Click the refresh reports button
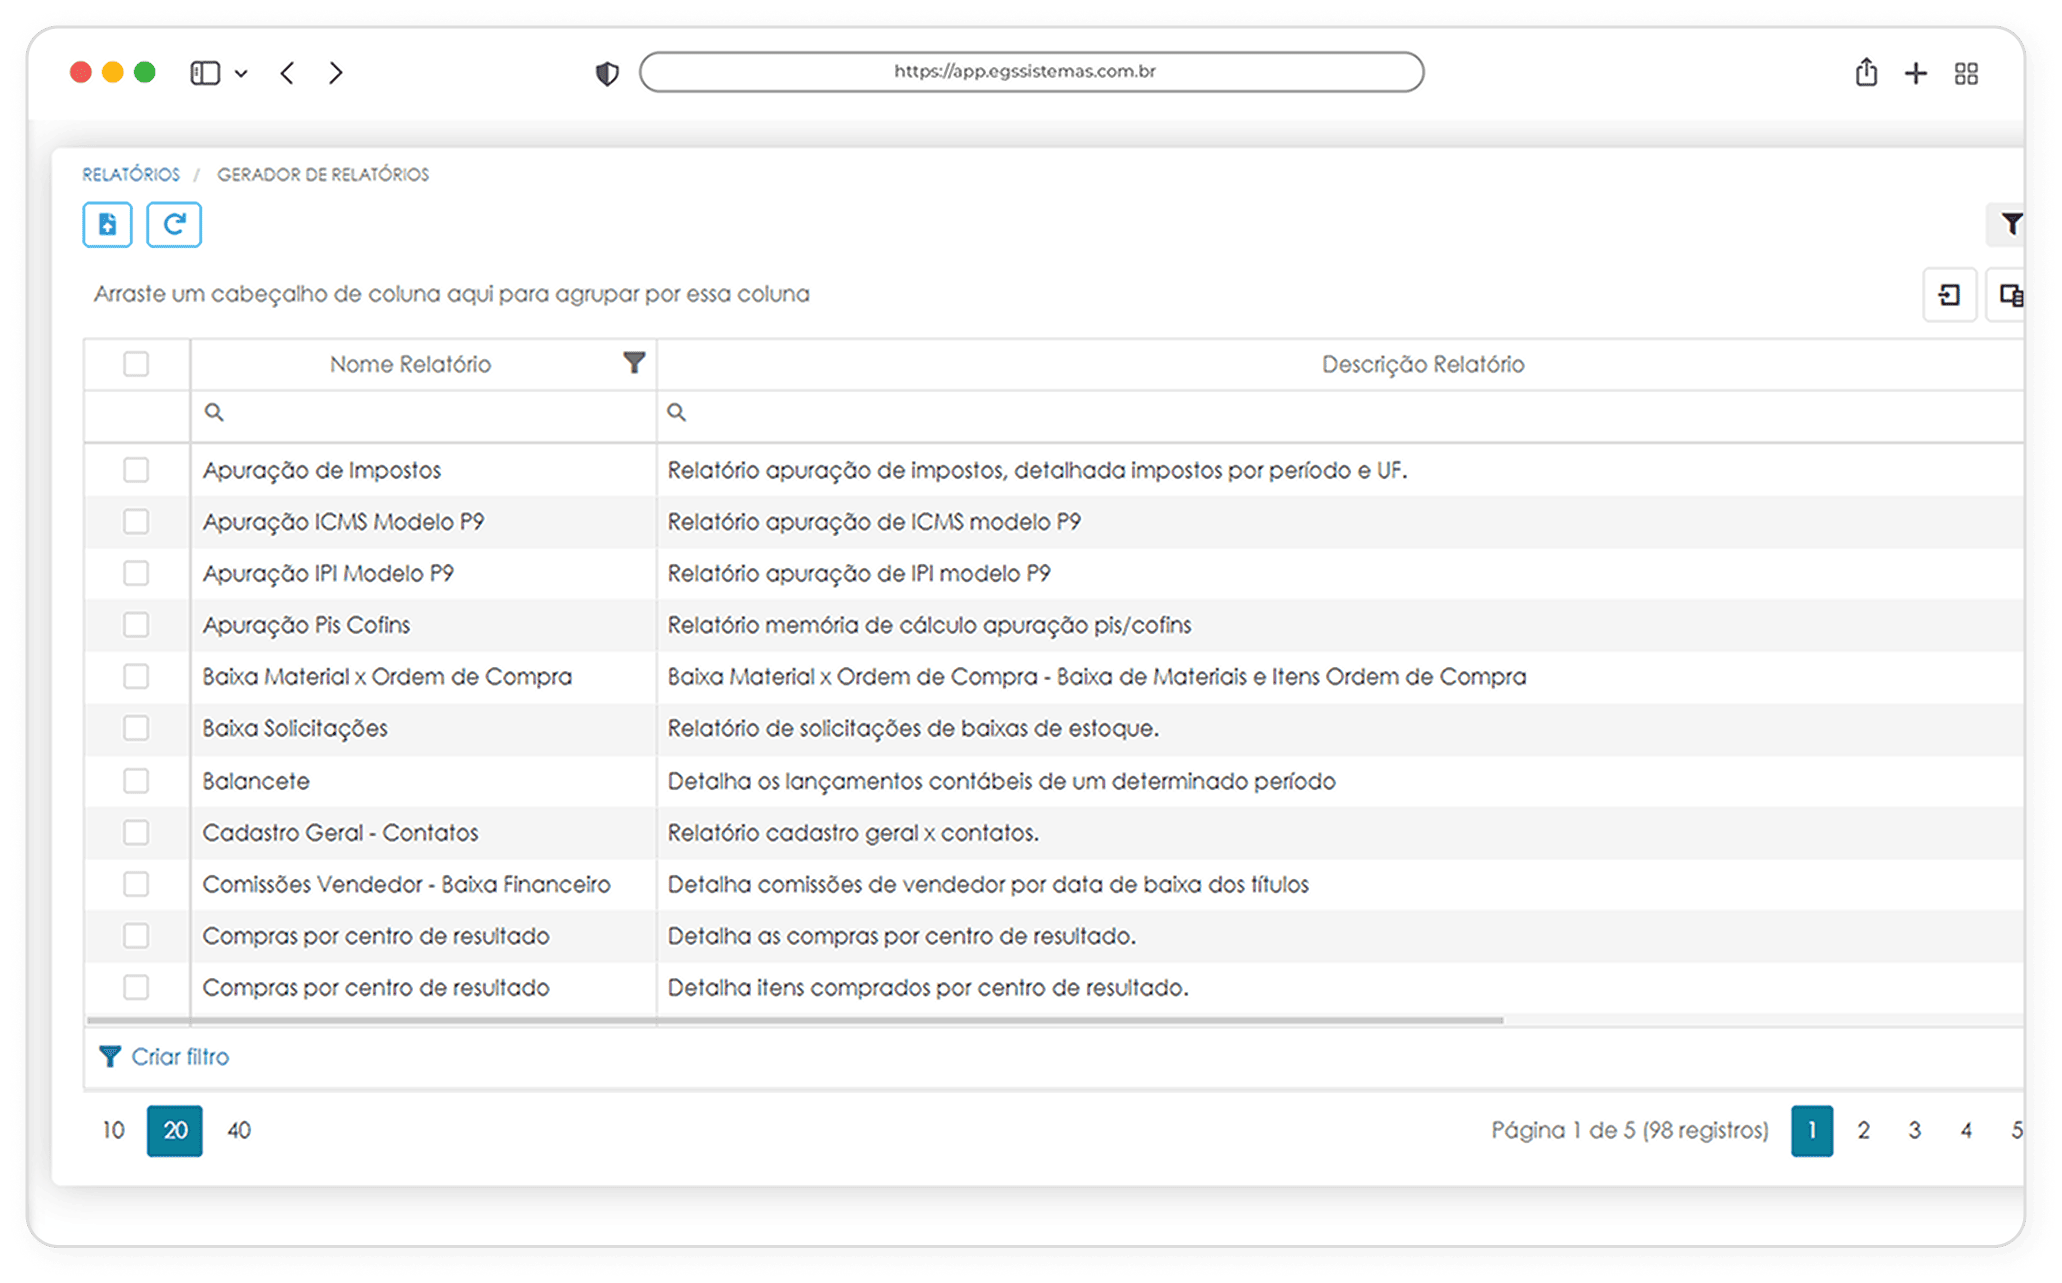 pyautogui.click(x=174, y=224)
